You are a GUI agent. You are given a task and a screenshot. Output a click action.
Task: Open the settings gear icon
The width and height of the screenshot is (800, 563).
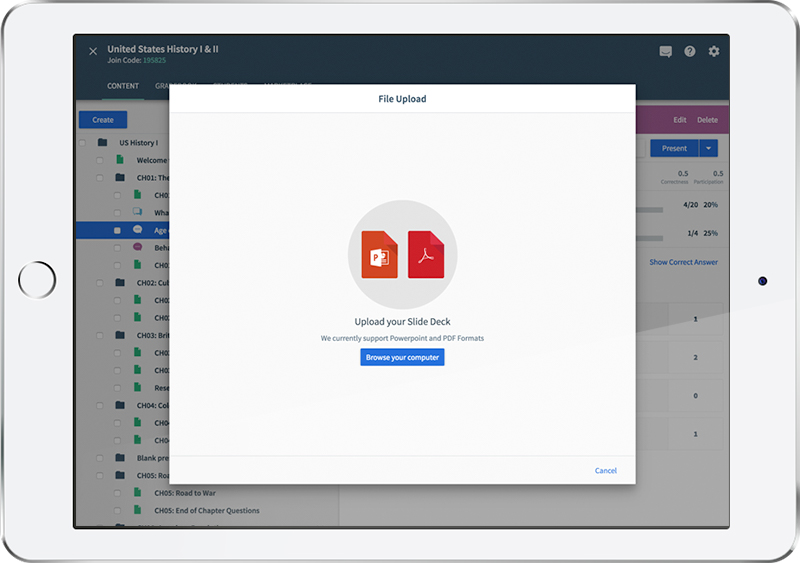pyautogui.click(x=714, y=51)
